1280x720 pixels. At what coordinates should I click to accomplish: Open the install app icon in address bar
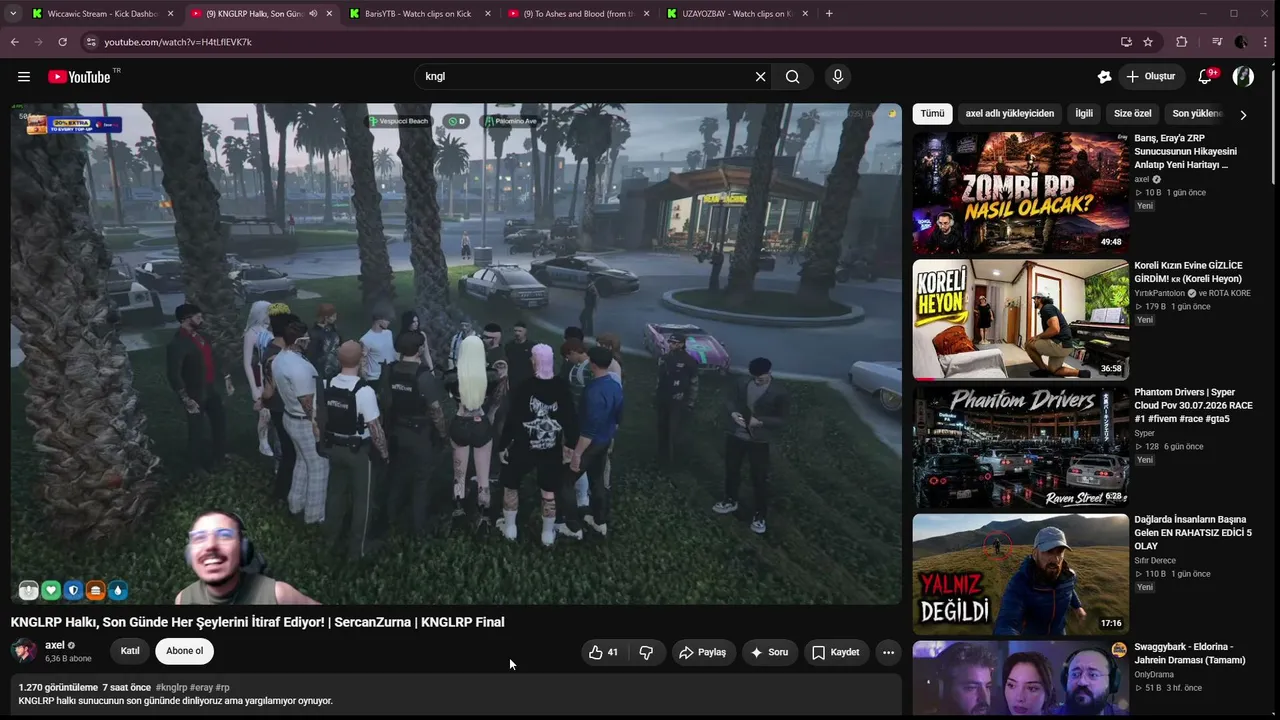pos(1126,42)
